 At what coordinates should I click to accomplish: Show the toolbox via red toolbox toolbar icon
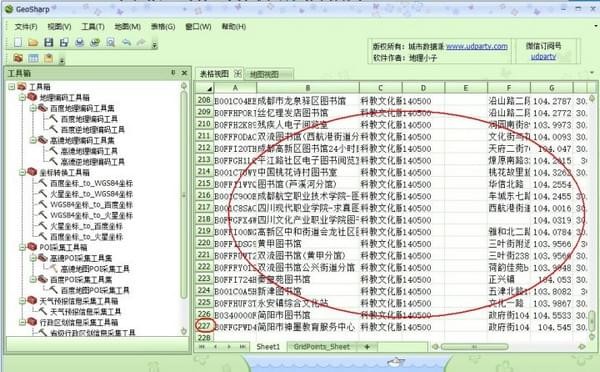[x=18, y=58]
